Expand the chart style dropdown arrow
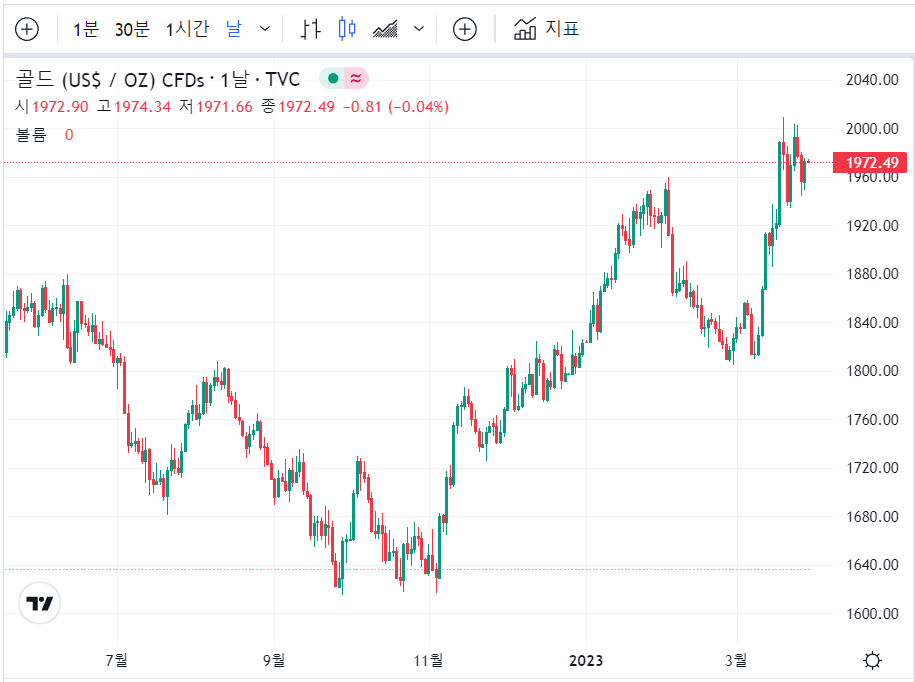915x682 pixels. click(419, 29)
